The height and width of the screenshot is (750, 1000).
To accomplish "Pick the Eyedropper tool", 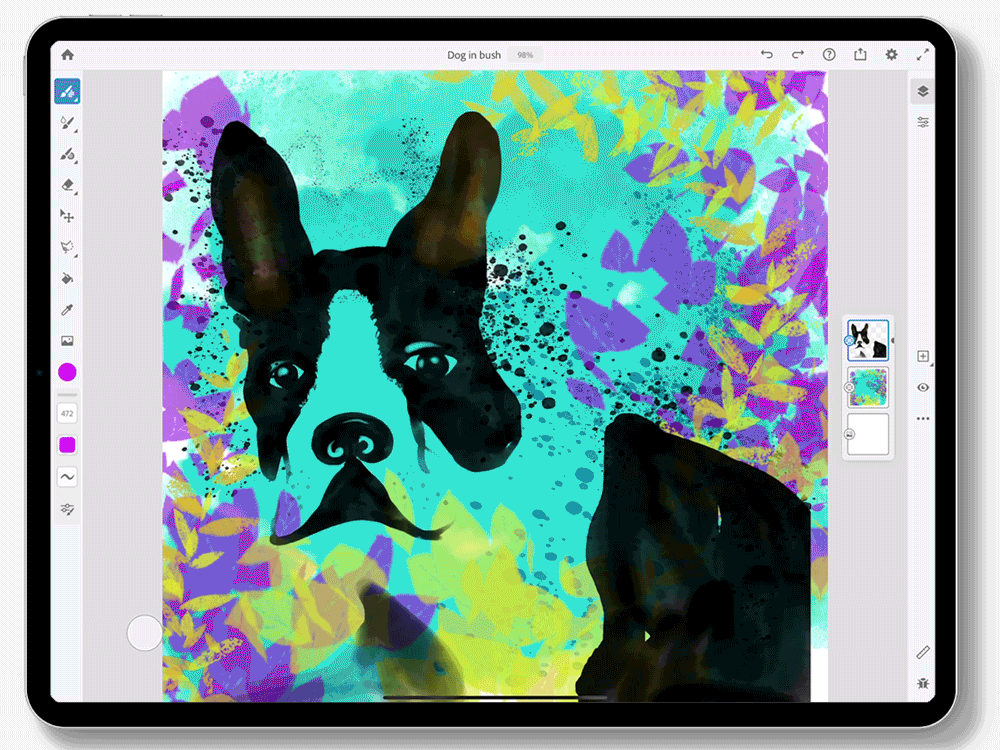I will coord(67,310).
